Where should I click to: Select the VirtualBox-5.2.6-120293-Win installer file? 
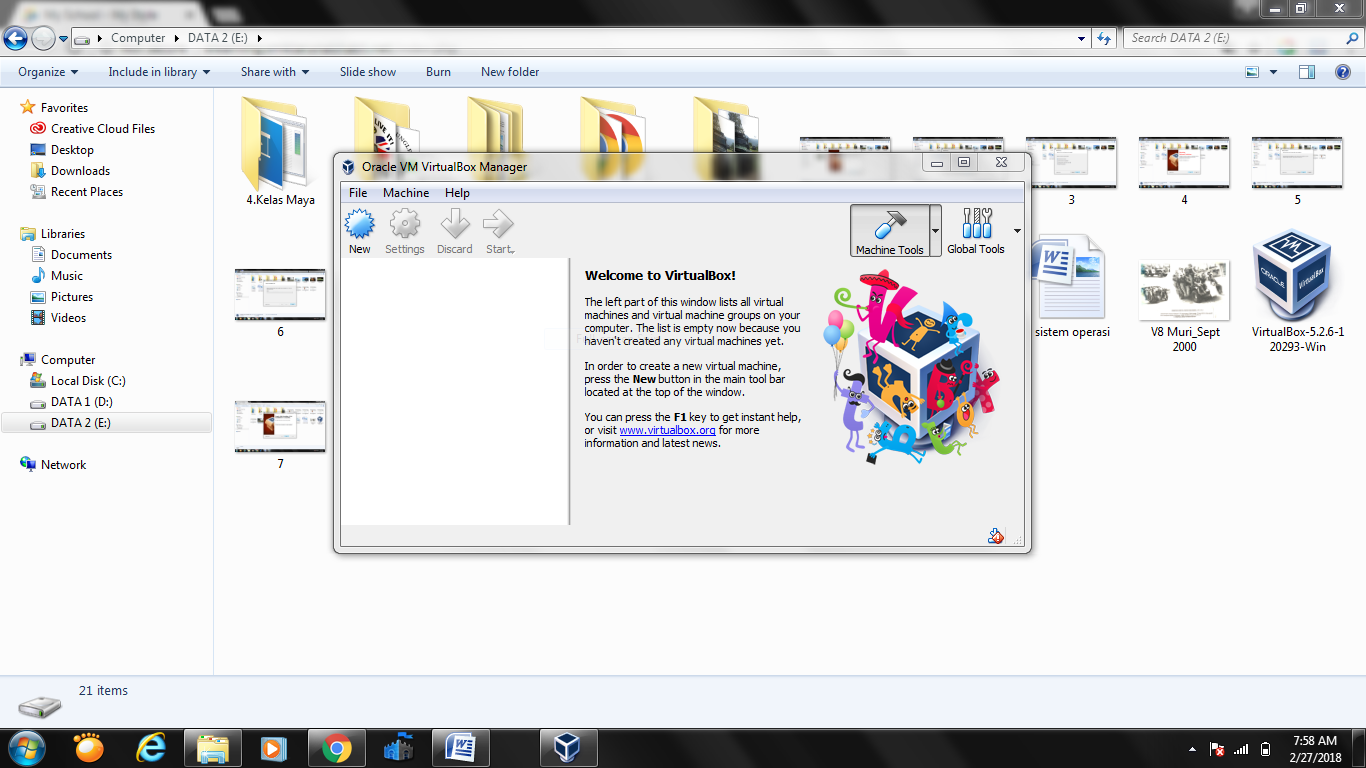[x=1297, y=290]
